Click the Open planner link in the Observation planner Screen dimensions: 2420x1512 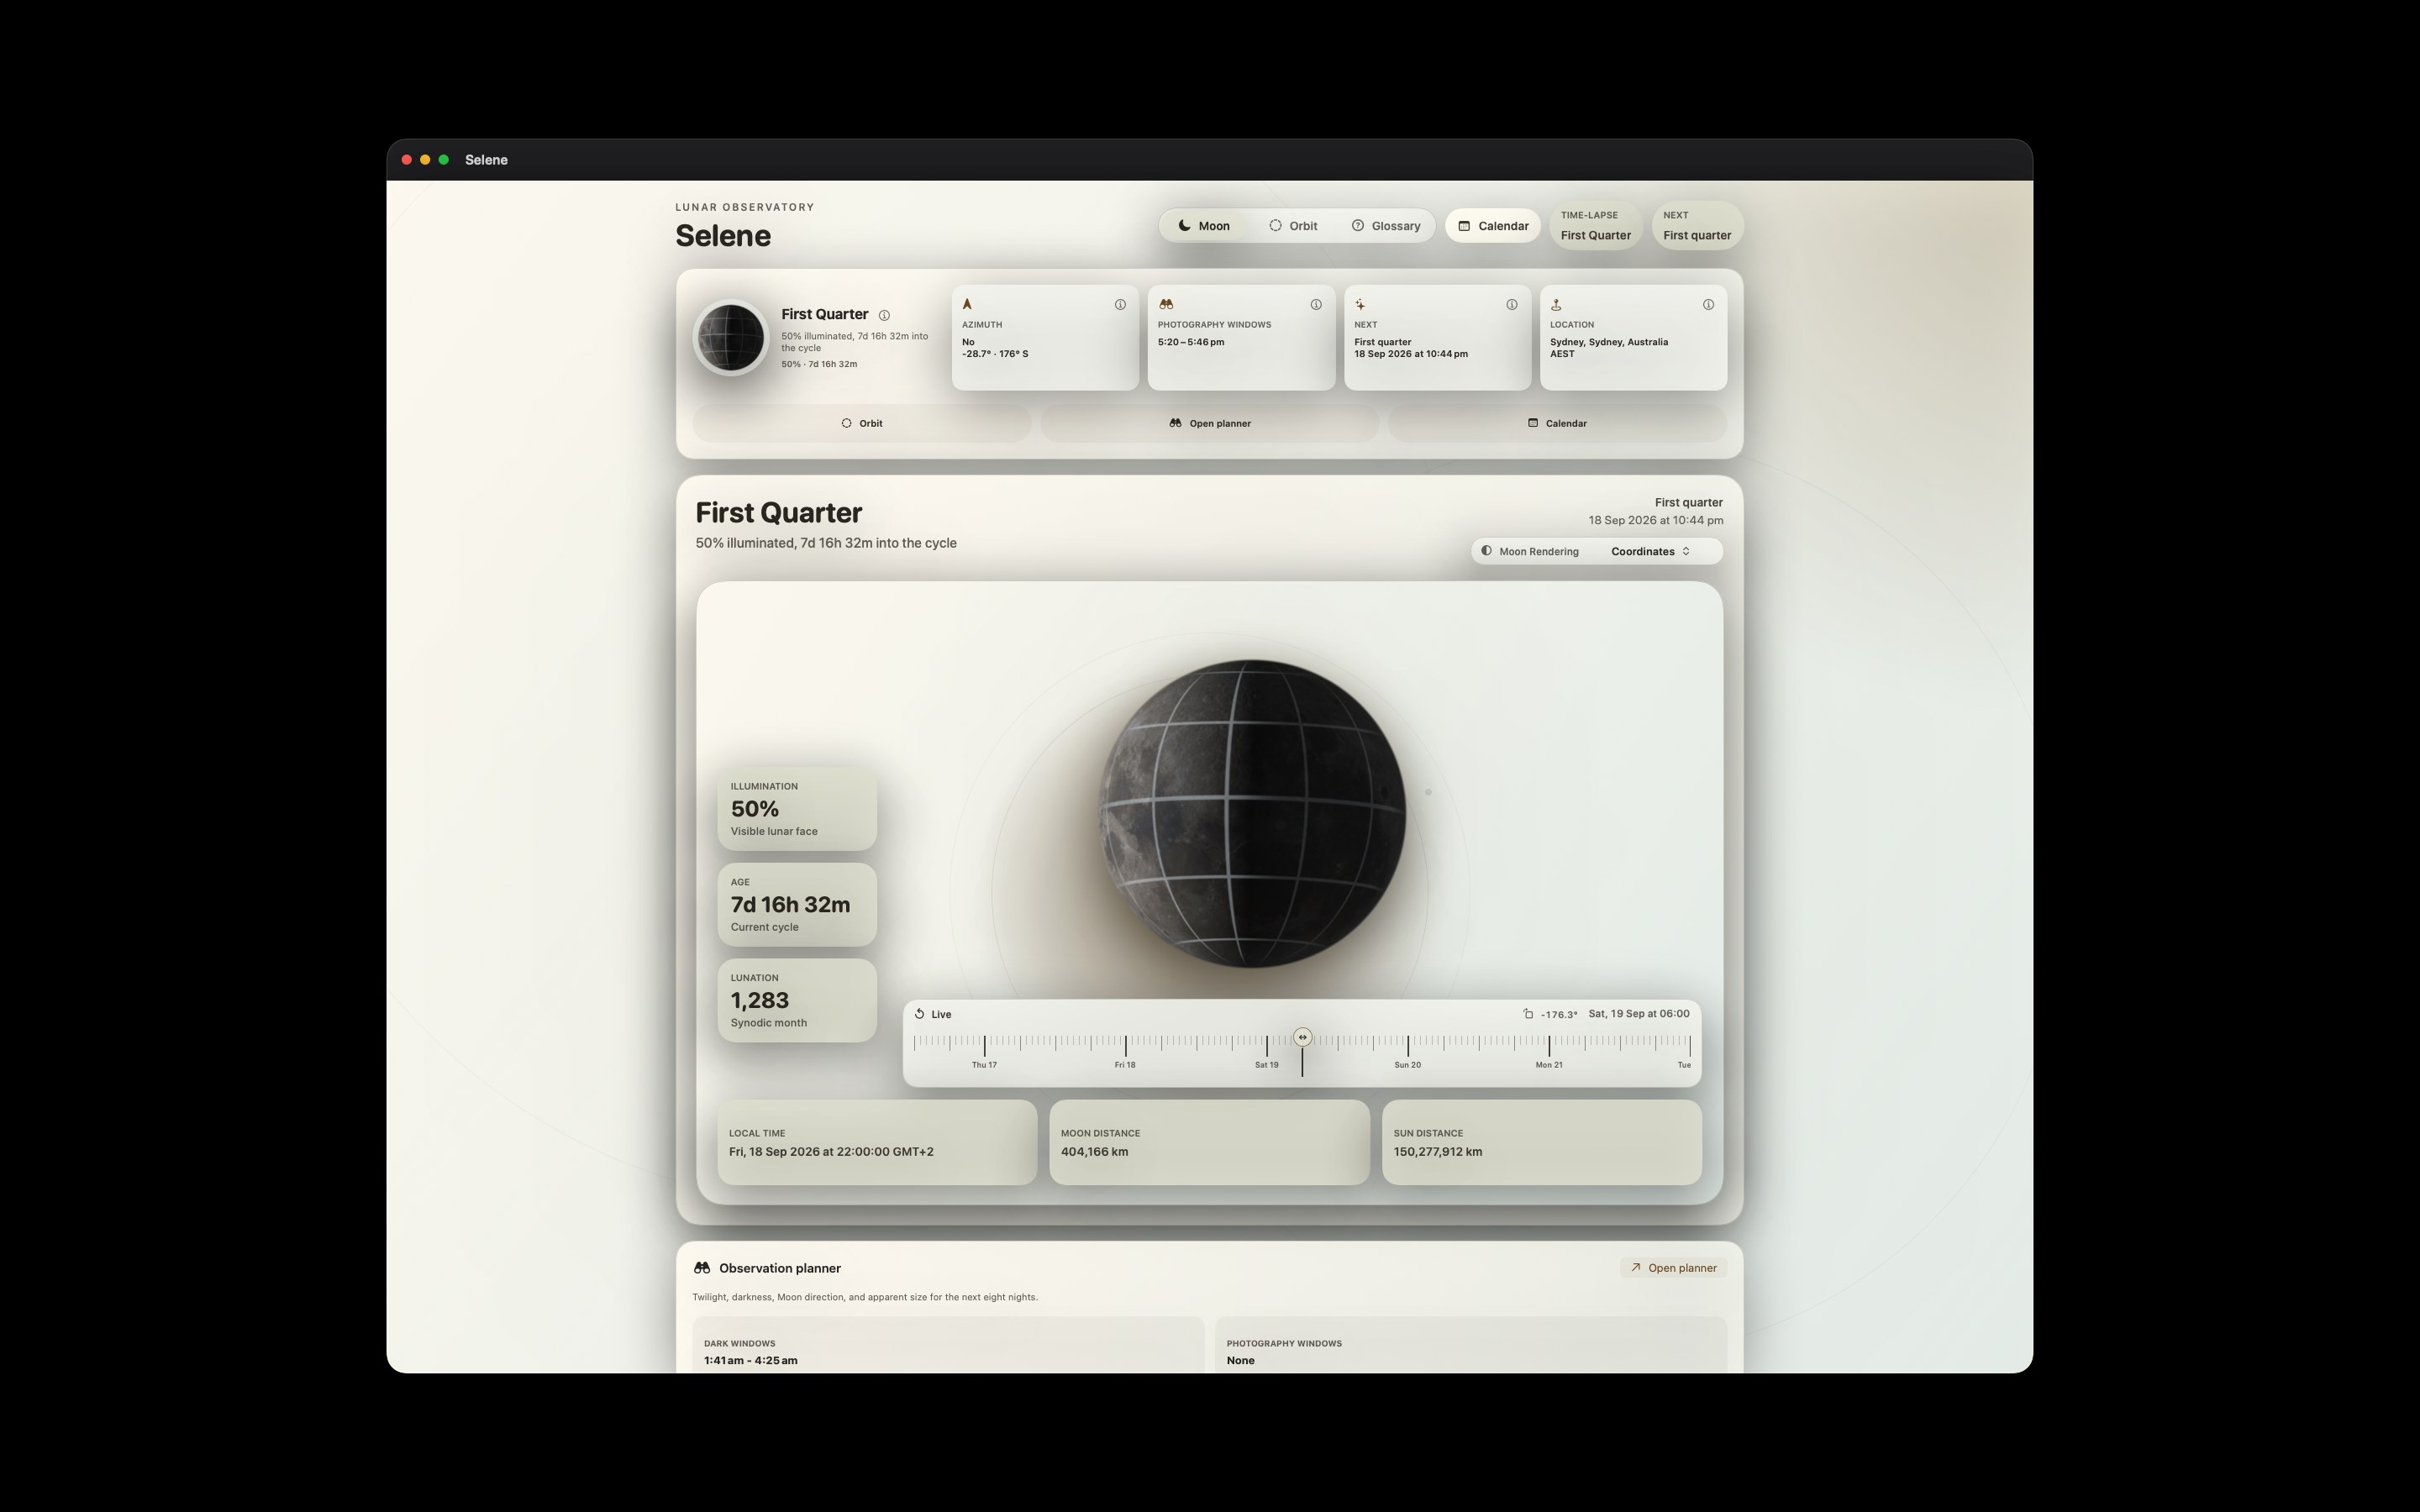1673,1268
